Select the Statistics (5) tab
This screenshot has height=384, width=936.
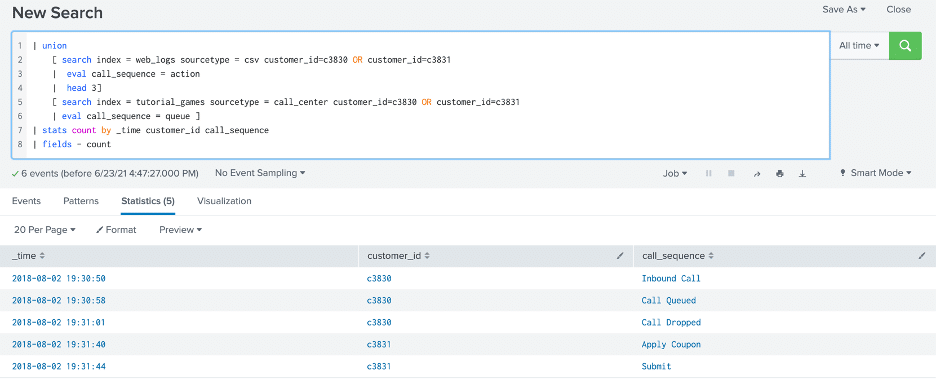click(x=147, y=201)
